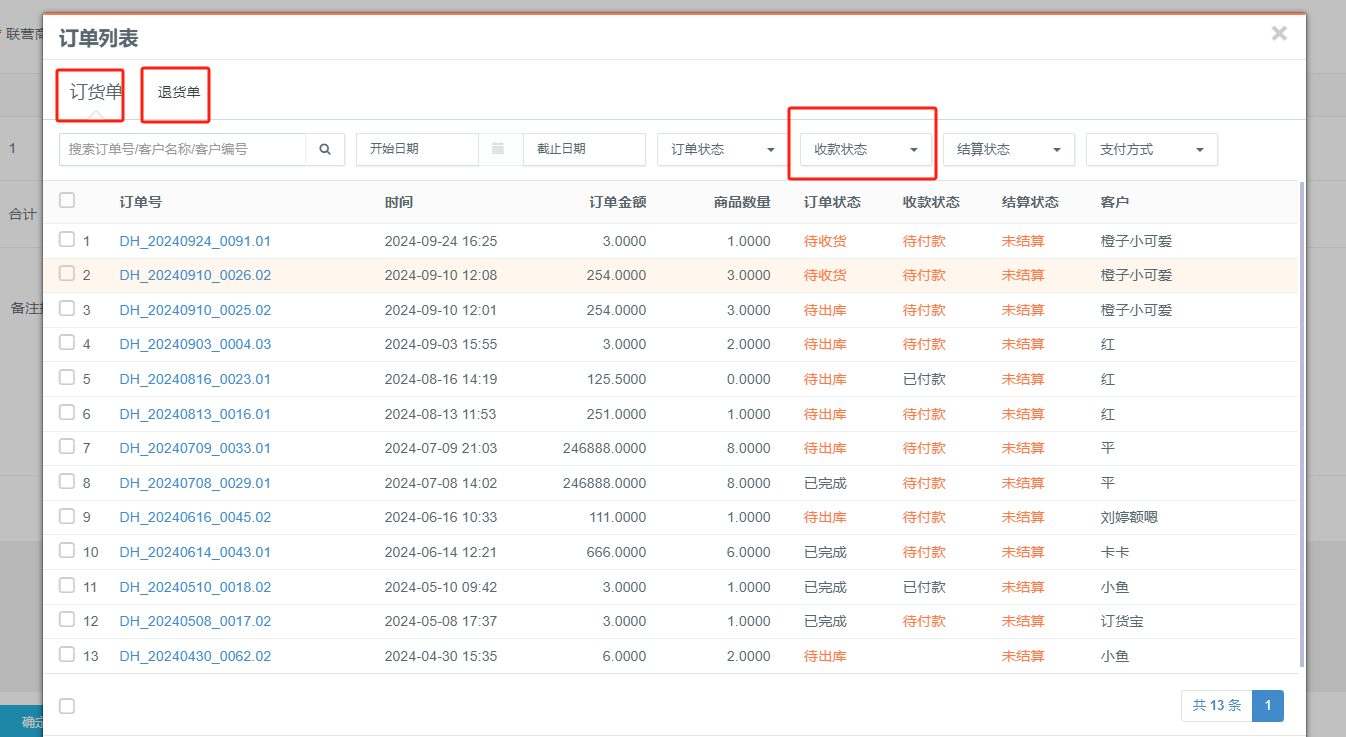Image resolution: width=1346 pixels, height=737 pixels.
Task: Open the 收款状态 filter dropdown
Action: click(866, 149)
